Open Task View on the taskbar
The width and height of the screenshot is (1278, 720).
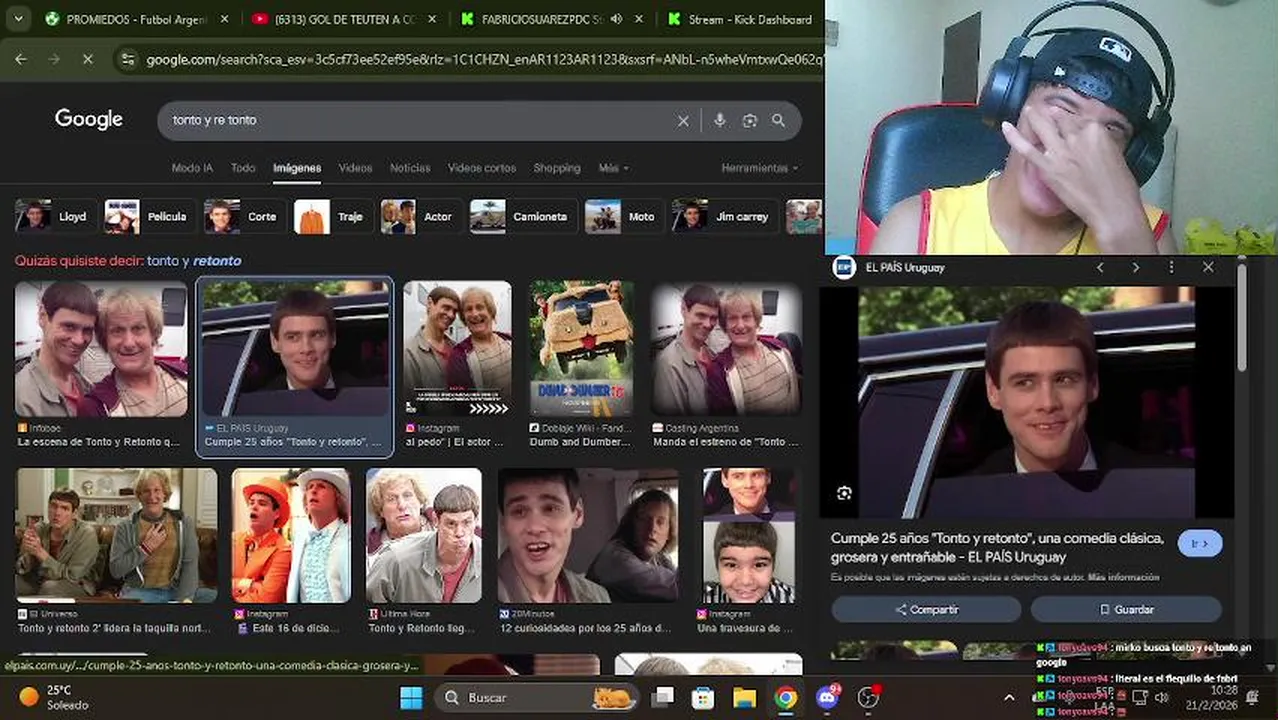(662, 697)
